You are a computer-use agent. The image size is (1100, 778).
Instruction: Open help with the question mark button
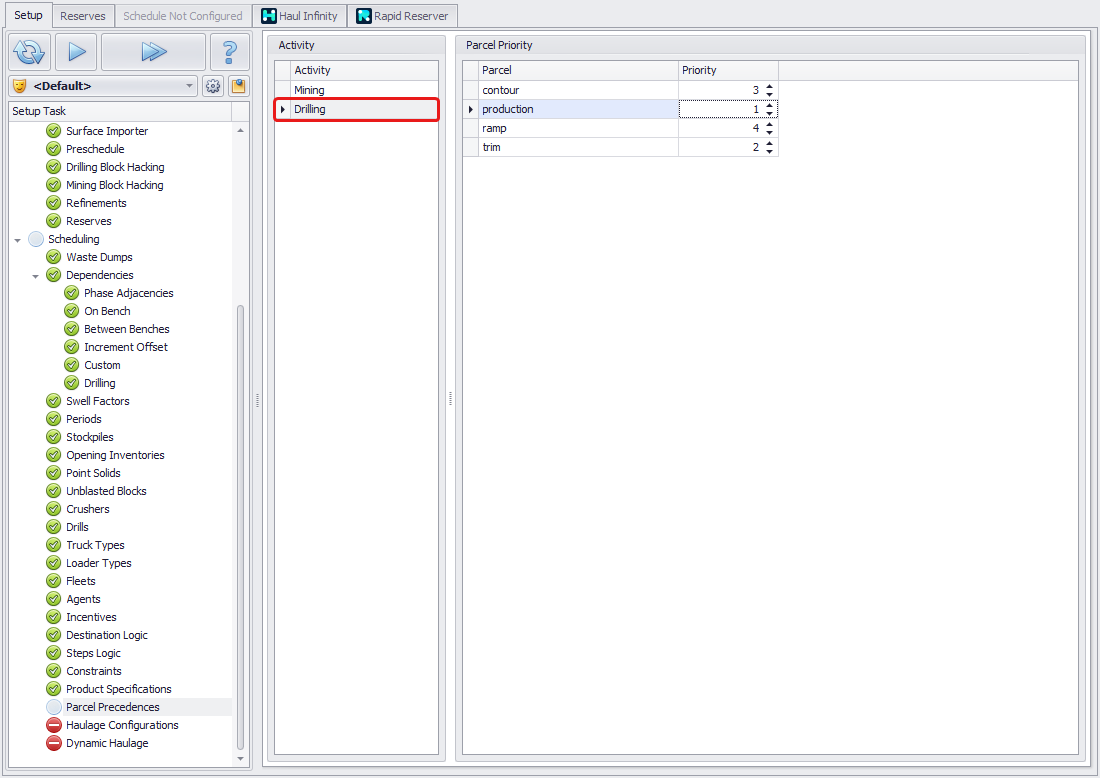tap(230, 51)
